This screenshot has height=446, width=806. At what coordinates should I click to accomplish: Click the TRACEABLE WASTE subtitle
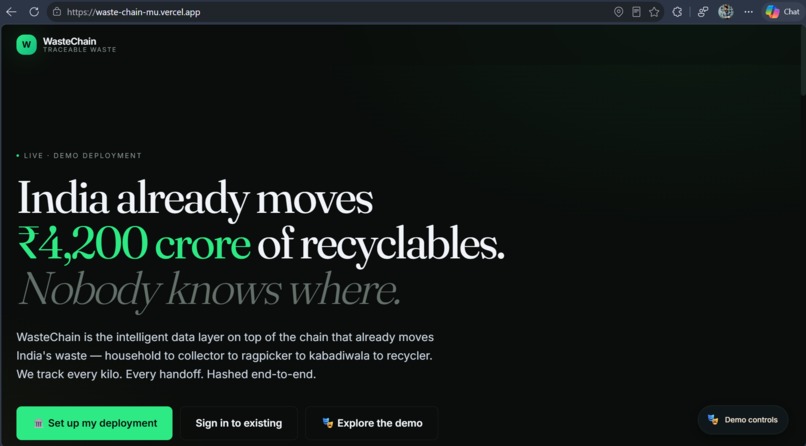(80, 50)
